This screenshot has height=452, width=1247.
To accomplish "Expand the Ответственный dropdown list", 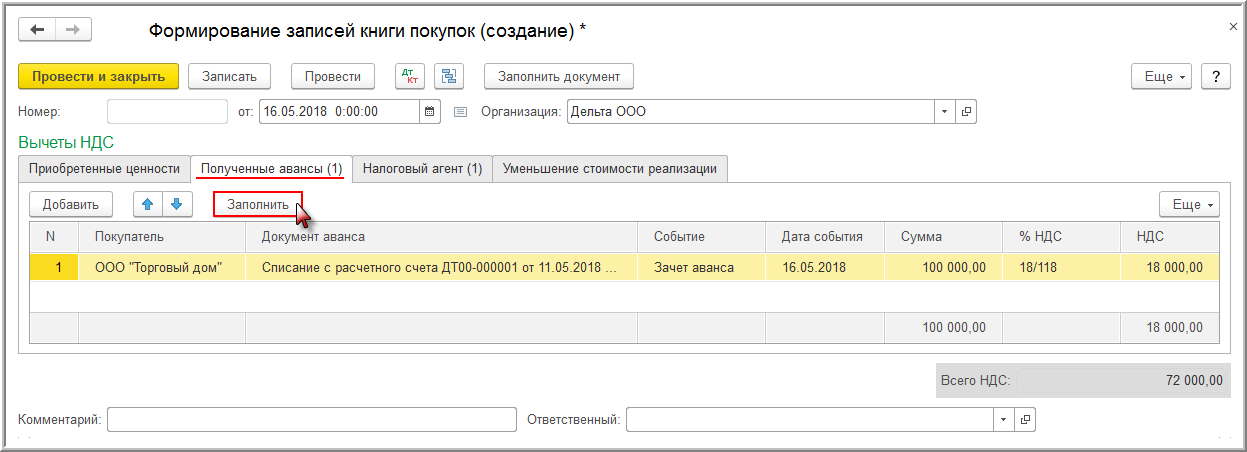I will click(x=1003, y=420).
